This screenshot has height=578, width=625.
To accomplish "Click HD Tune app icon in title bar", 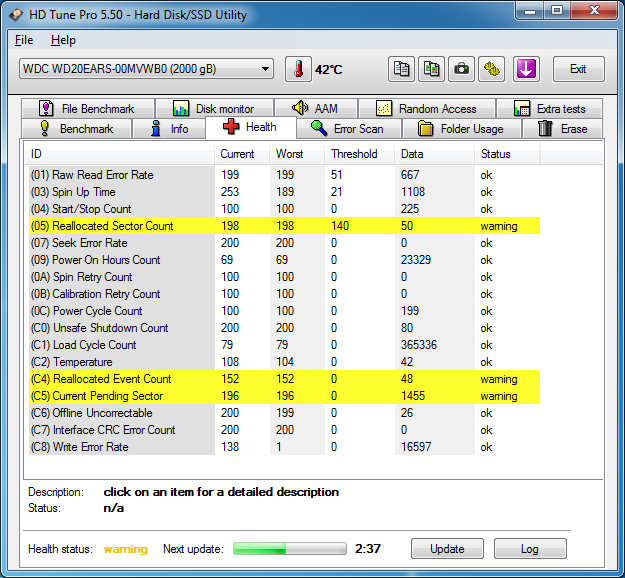I will pos(16,15).
